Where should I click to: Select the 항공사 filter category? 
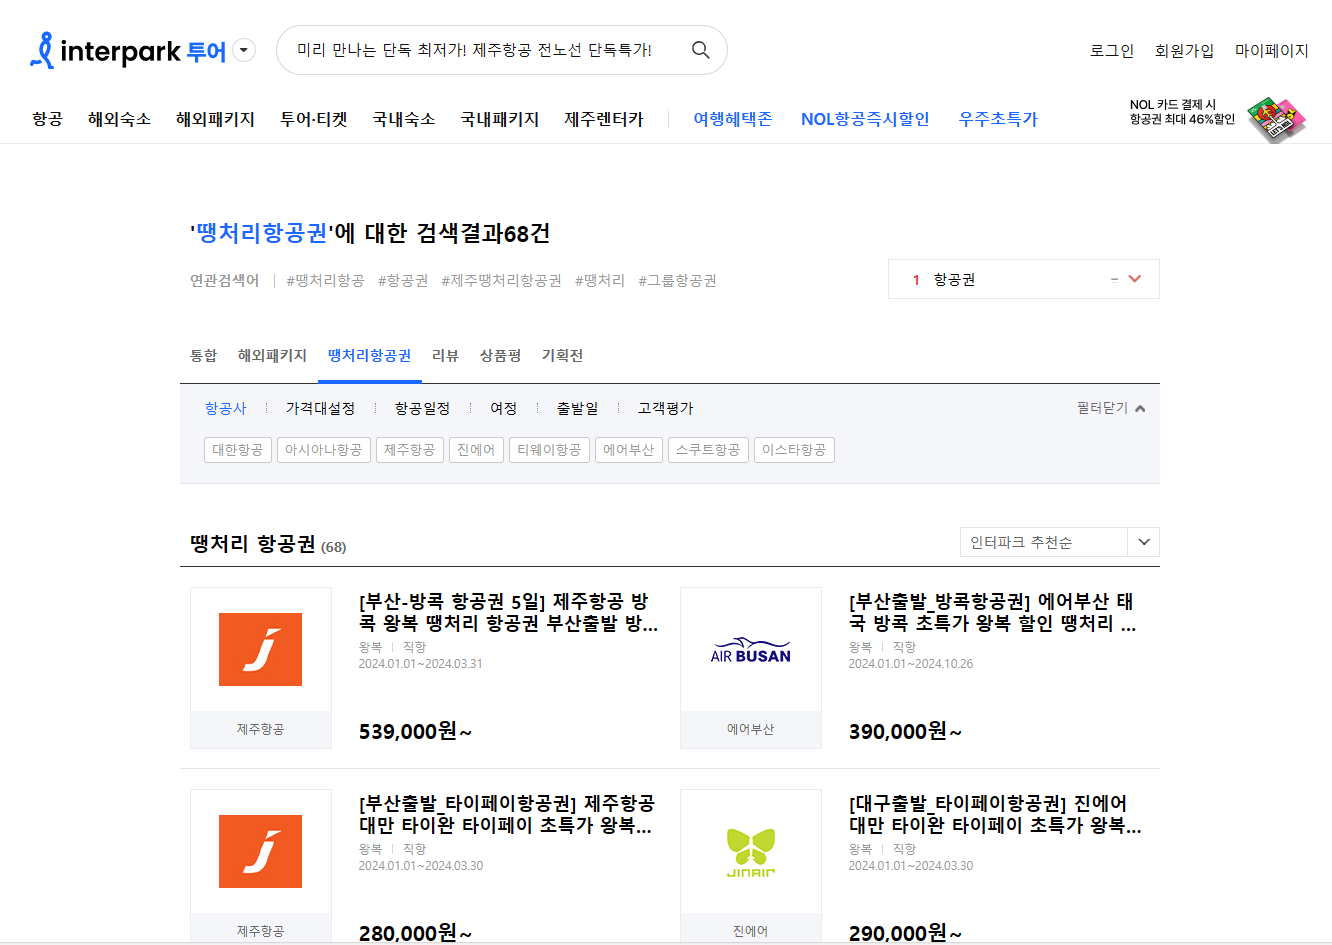point(225,408)
